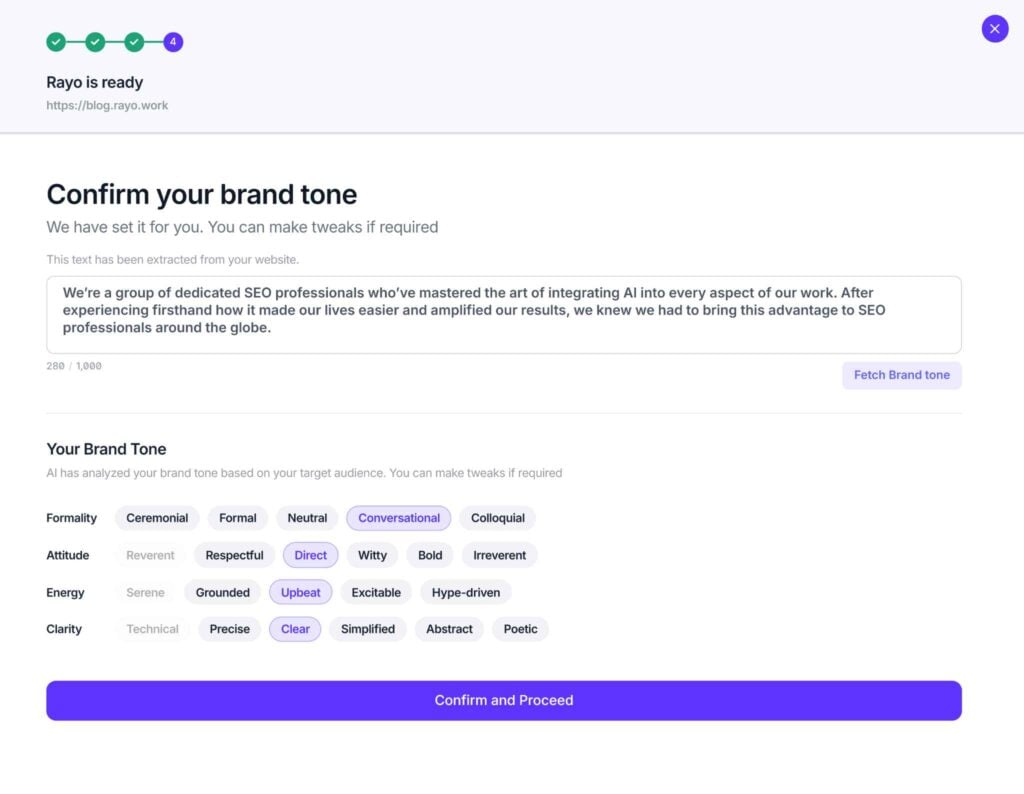
Task: Click the first completed step checkmark
Action: pyautogui.click(x=56, y=42)
